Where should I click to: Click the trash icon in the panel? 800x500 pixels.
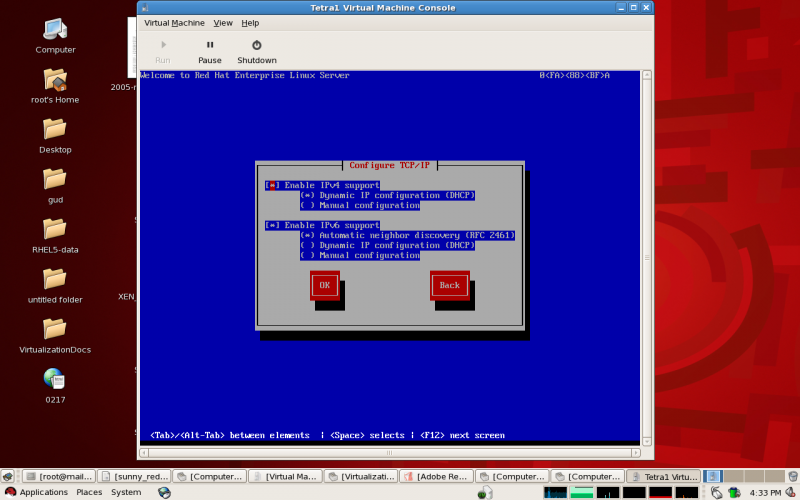pyautogui.click(x=793, y=477)
